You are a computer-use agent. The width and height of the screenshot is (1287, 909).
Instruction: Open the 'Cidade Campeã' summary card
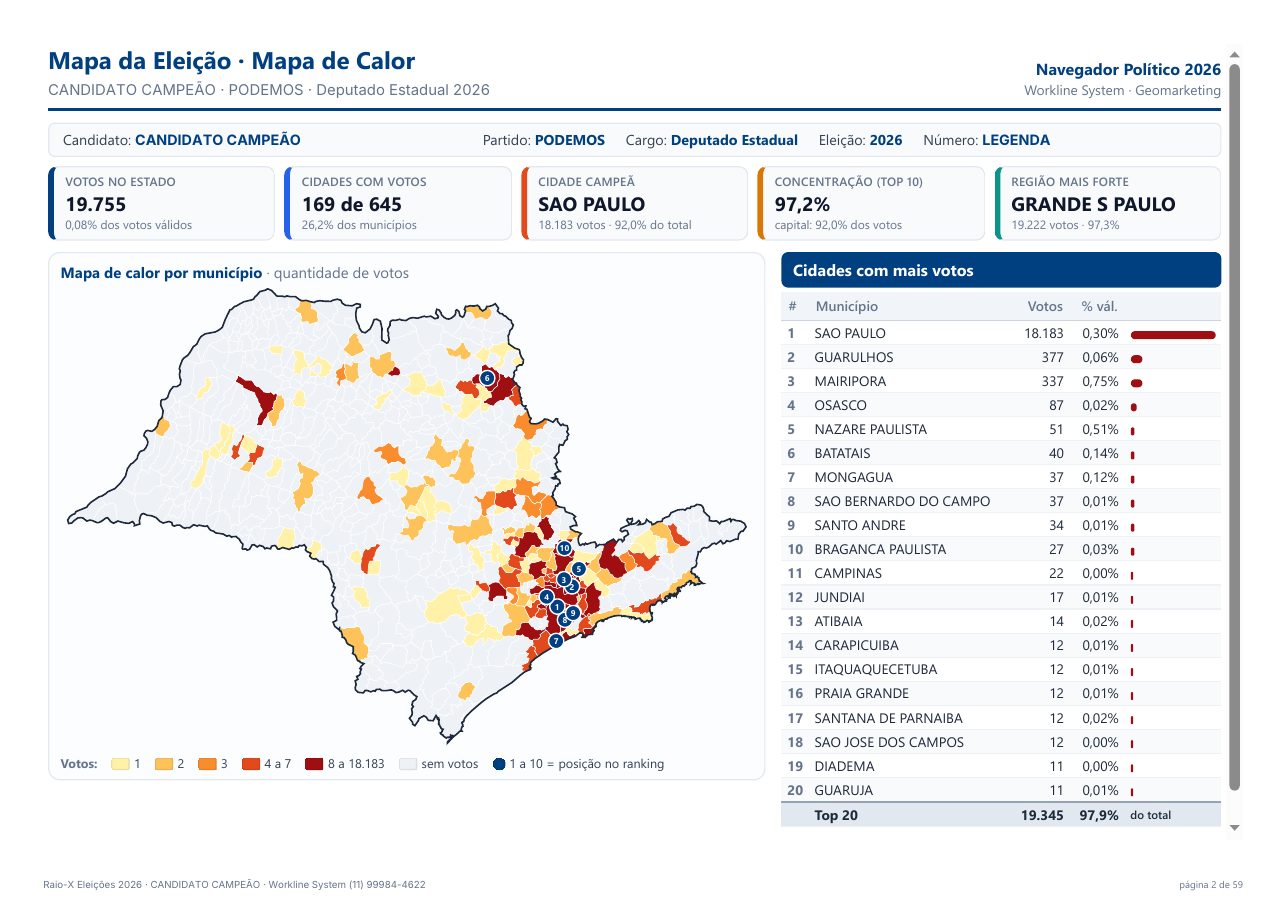pos(634,203)
